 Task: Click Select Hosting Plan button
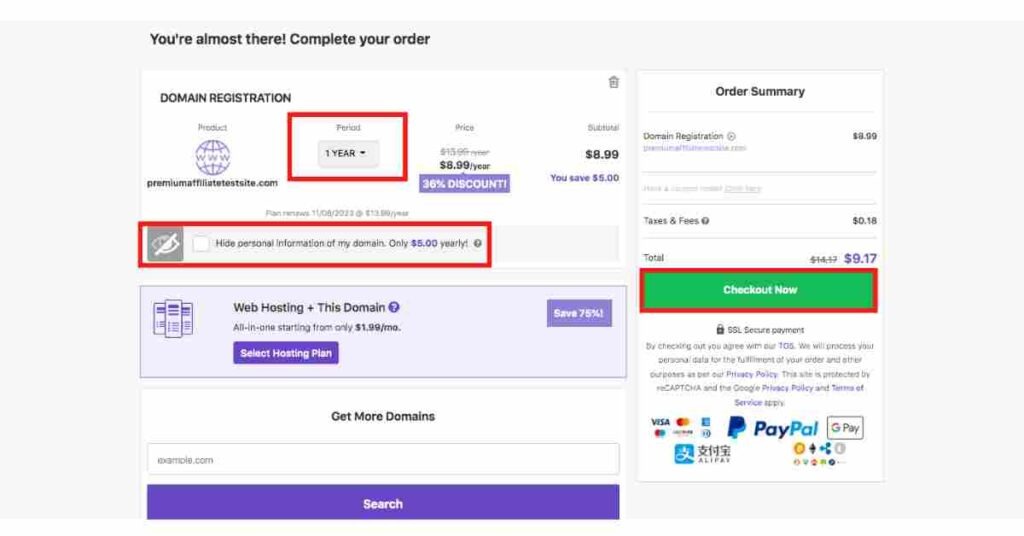(x=286, y=353)
